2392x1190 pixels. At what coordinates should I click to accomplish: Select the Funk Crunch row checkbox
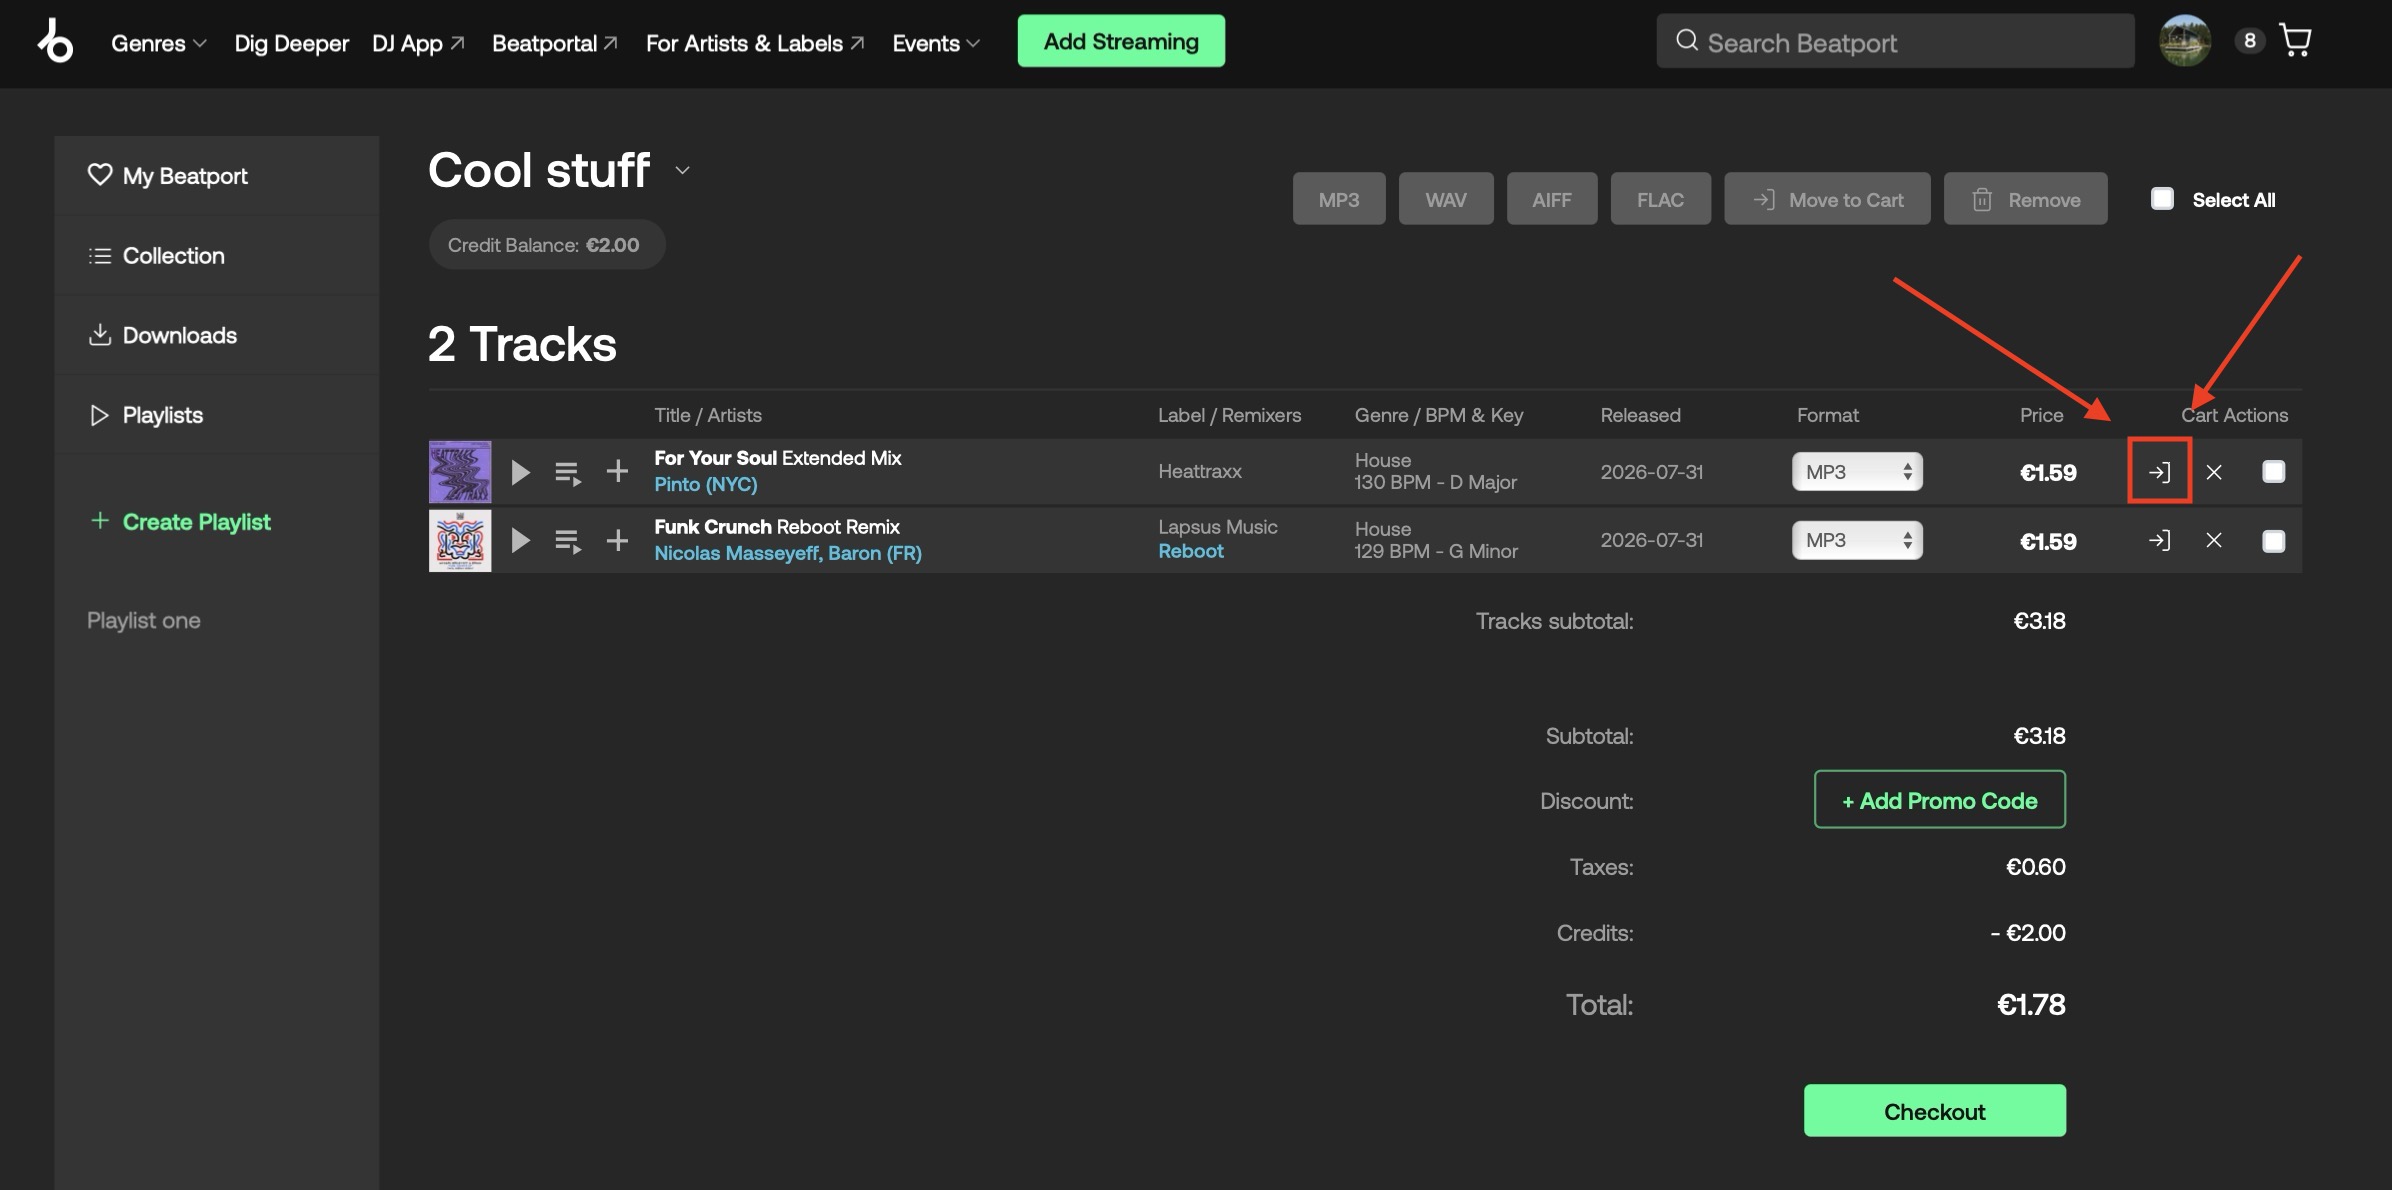pos(2273,541)
